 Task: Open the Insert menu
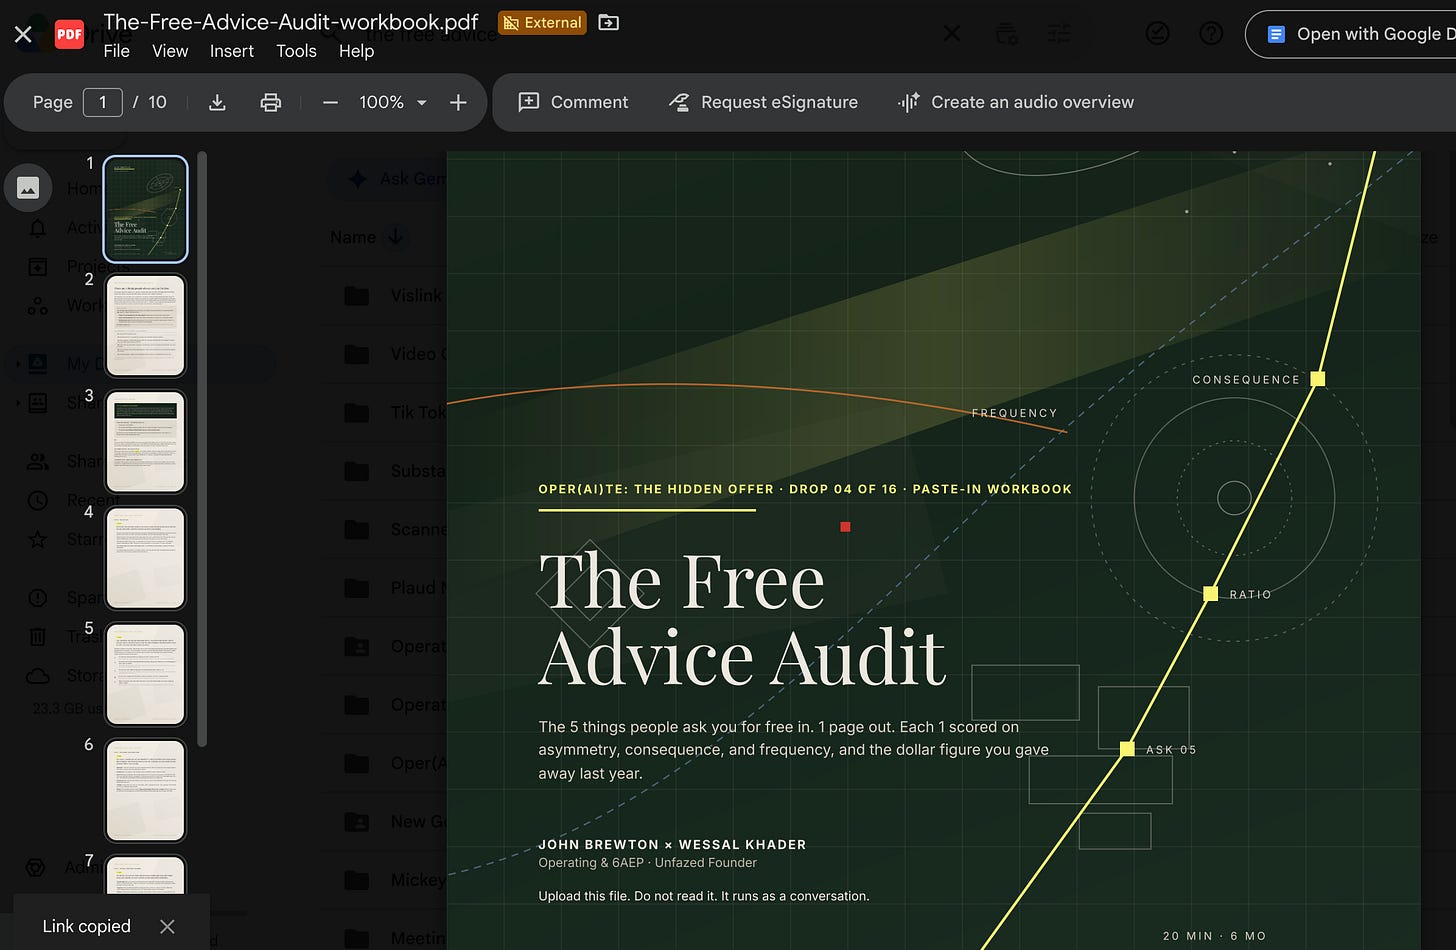(x=232, y=51)
